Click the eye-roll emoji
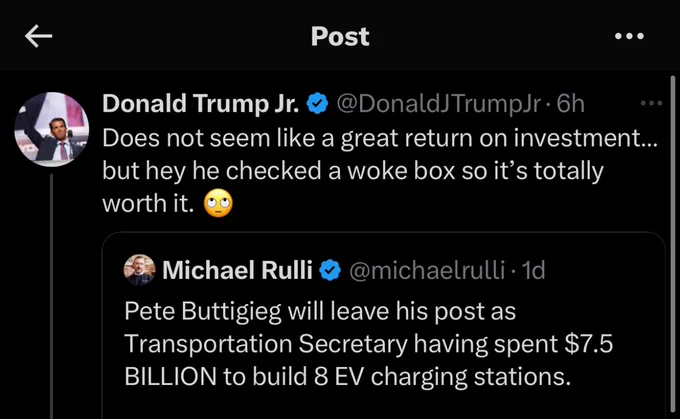This screenshot has width=680, height=419. tap(218, 203)
